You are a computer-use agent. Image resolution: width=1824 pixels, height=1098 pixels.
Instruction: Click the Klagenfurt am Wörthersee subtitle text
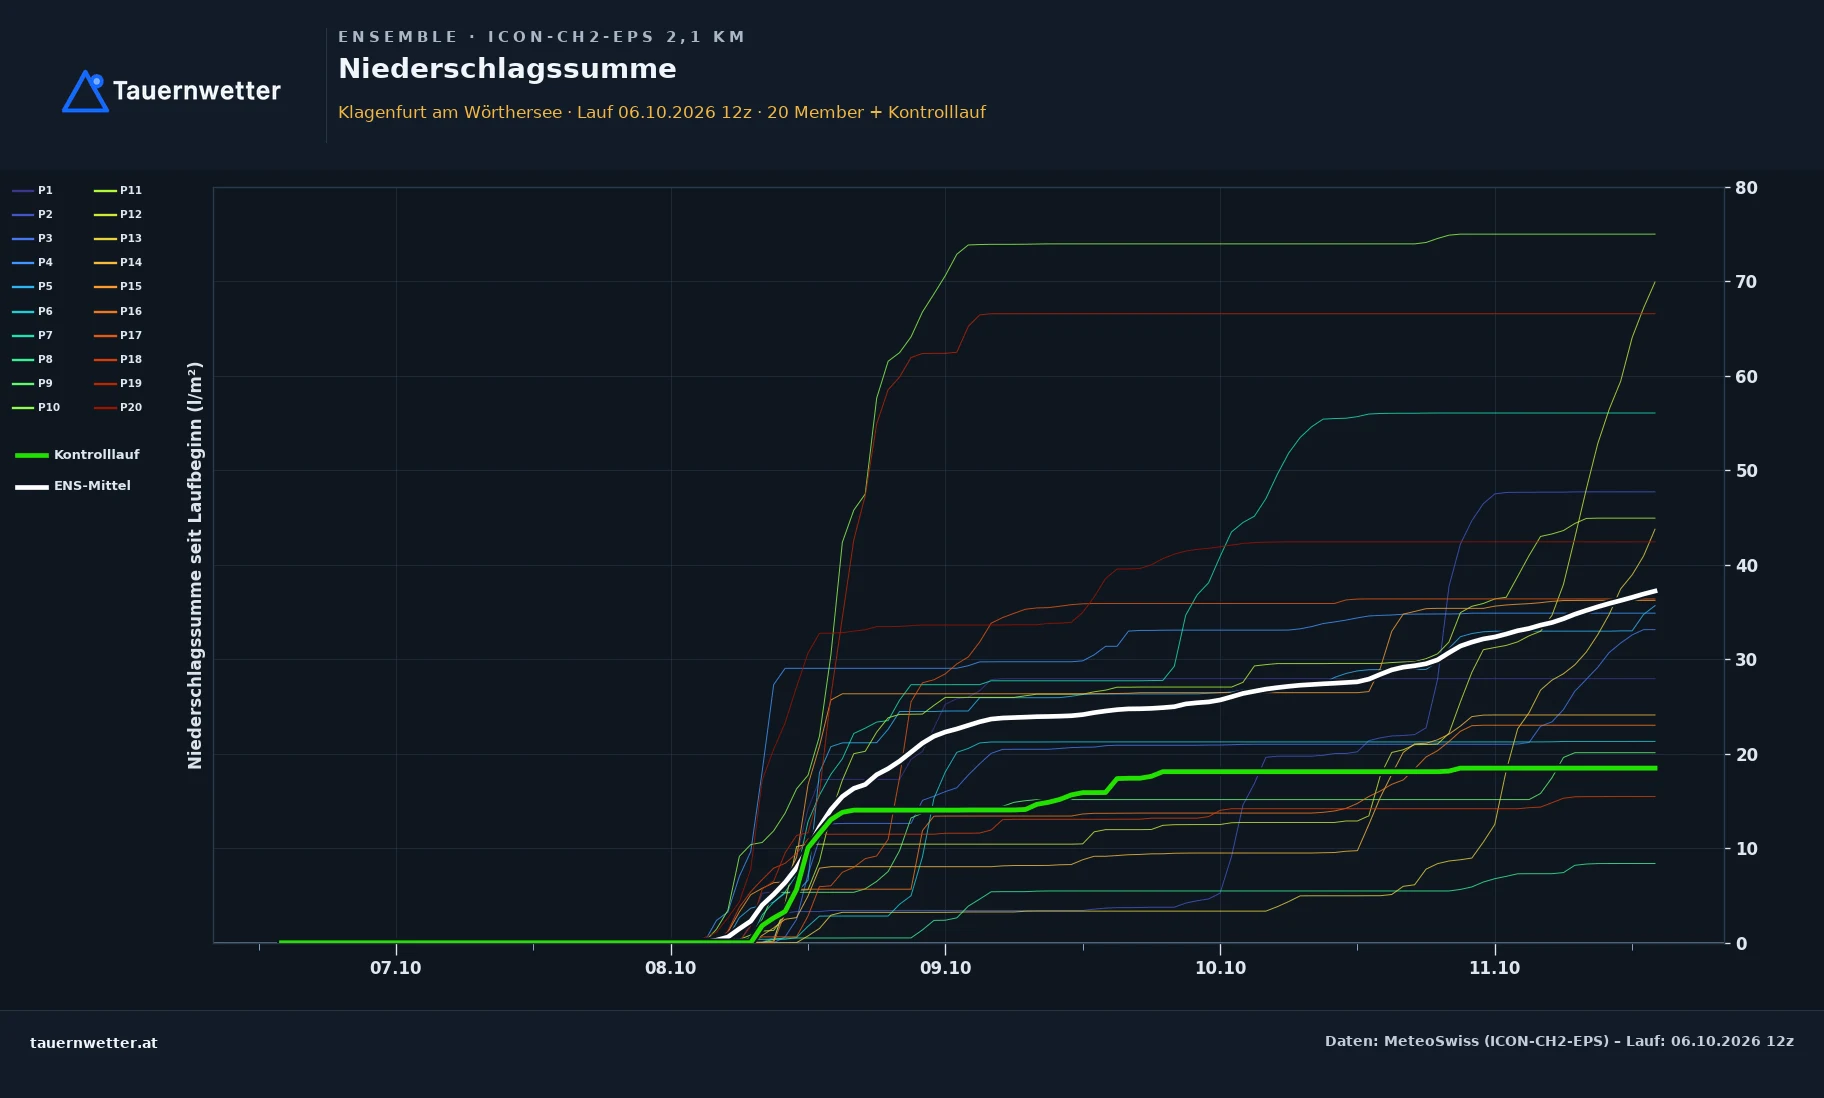pyautogui.click(x=450, y=113)
